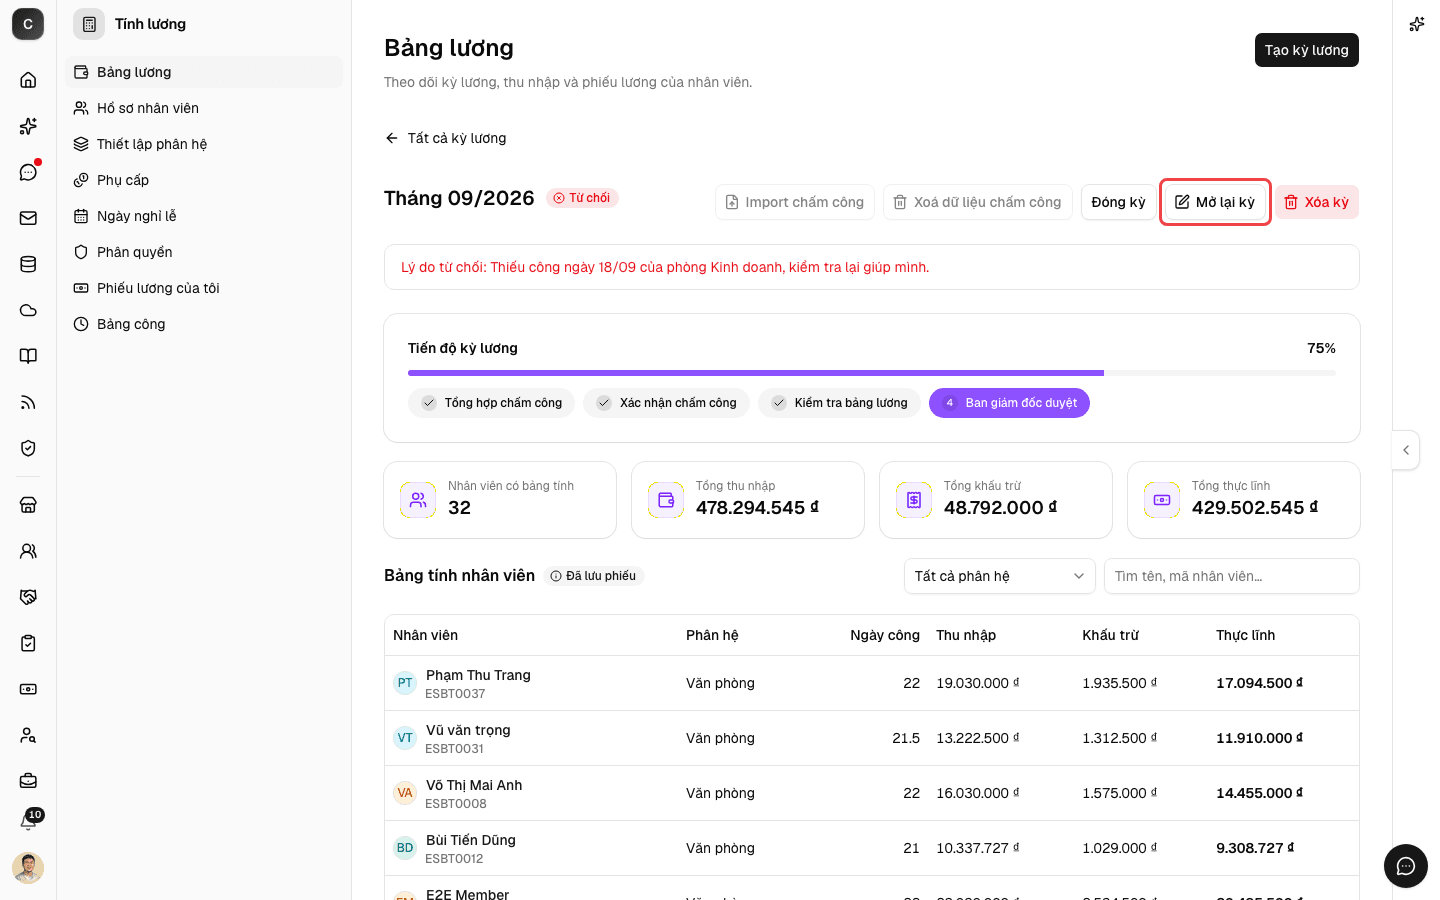This screenshot has height=900, width=1440.
Task: Click the Đóng kỳ button
Action: point(1118,202)
